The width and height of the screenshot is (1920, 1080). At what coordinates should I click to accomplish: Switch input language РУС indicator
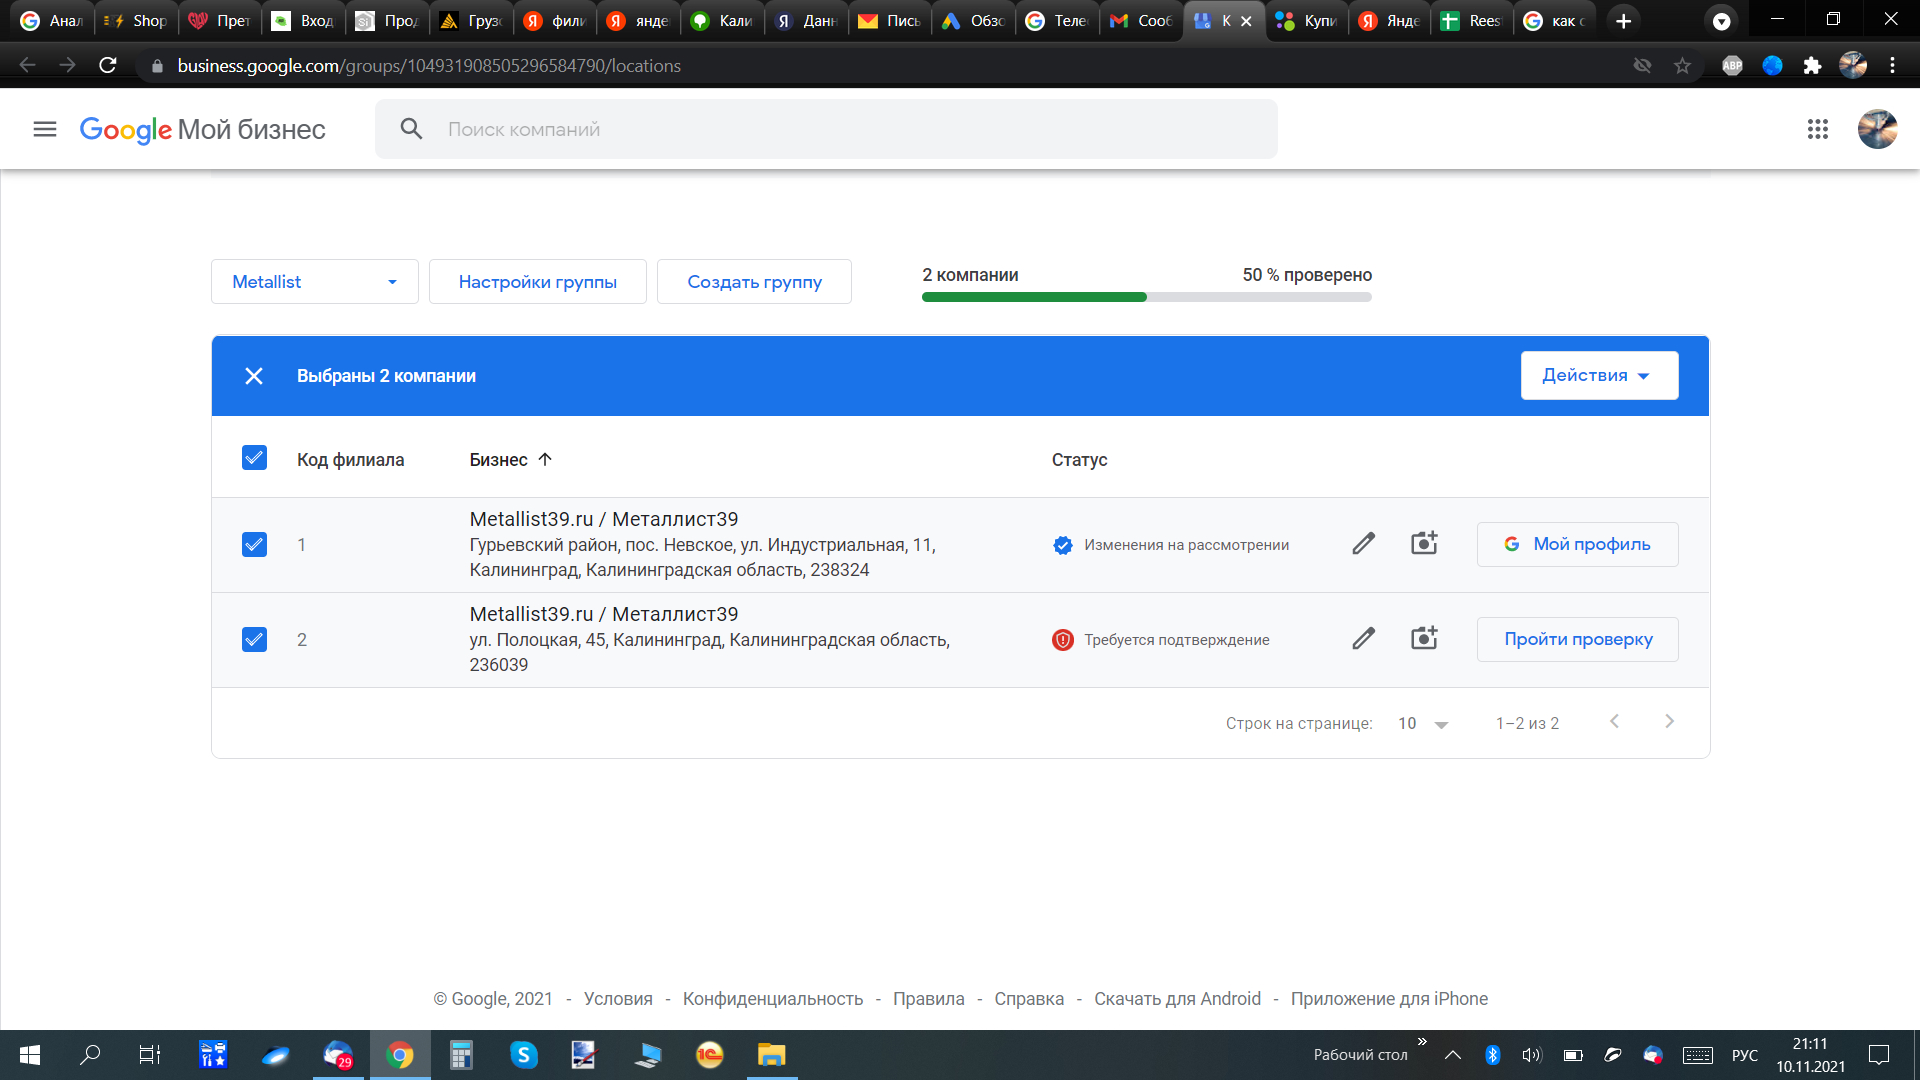1745,1055
